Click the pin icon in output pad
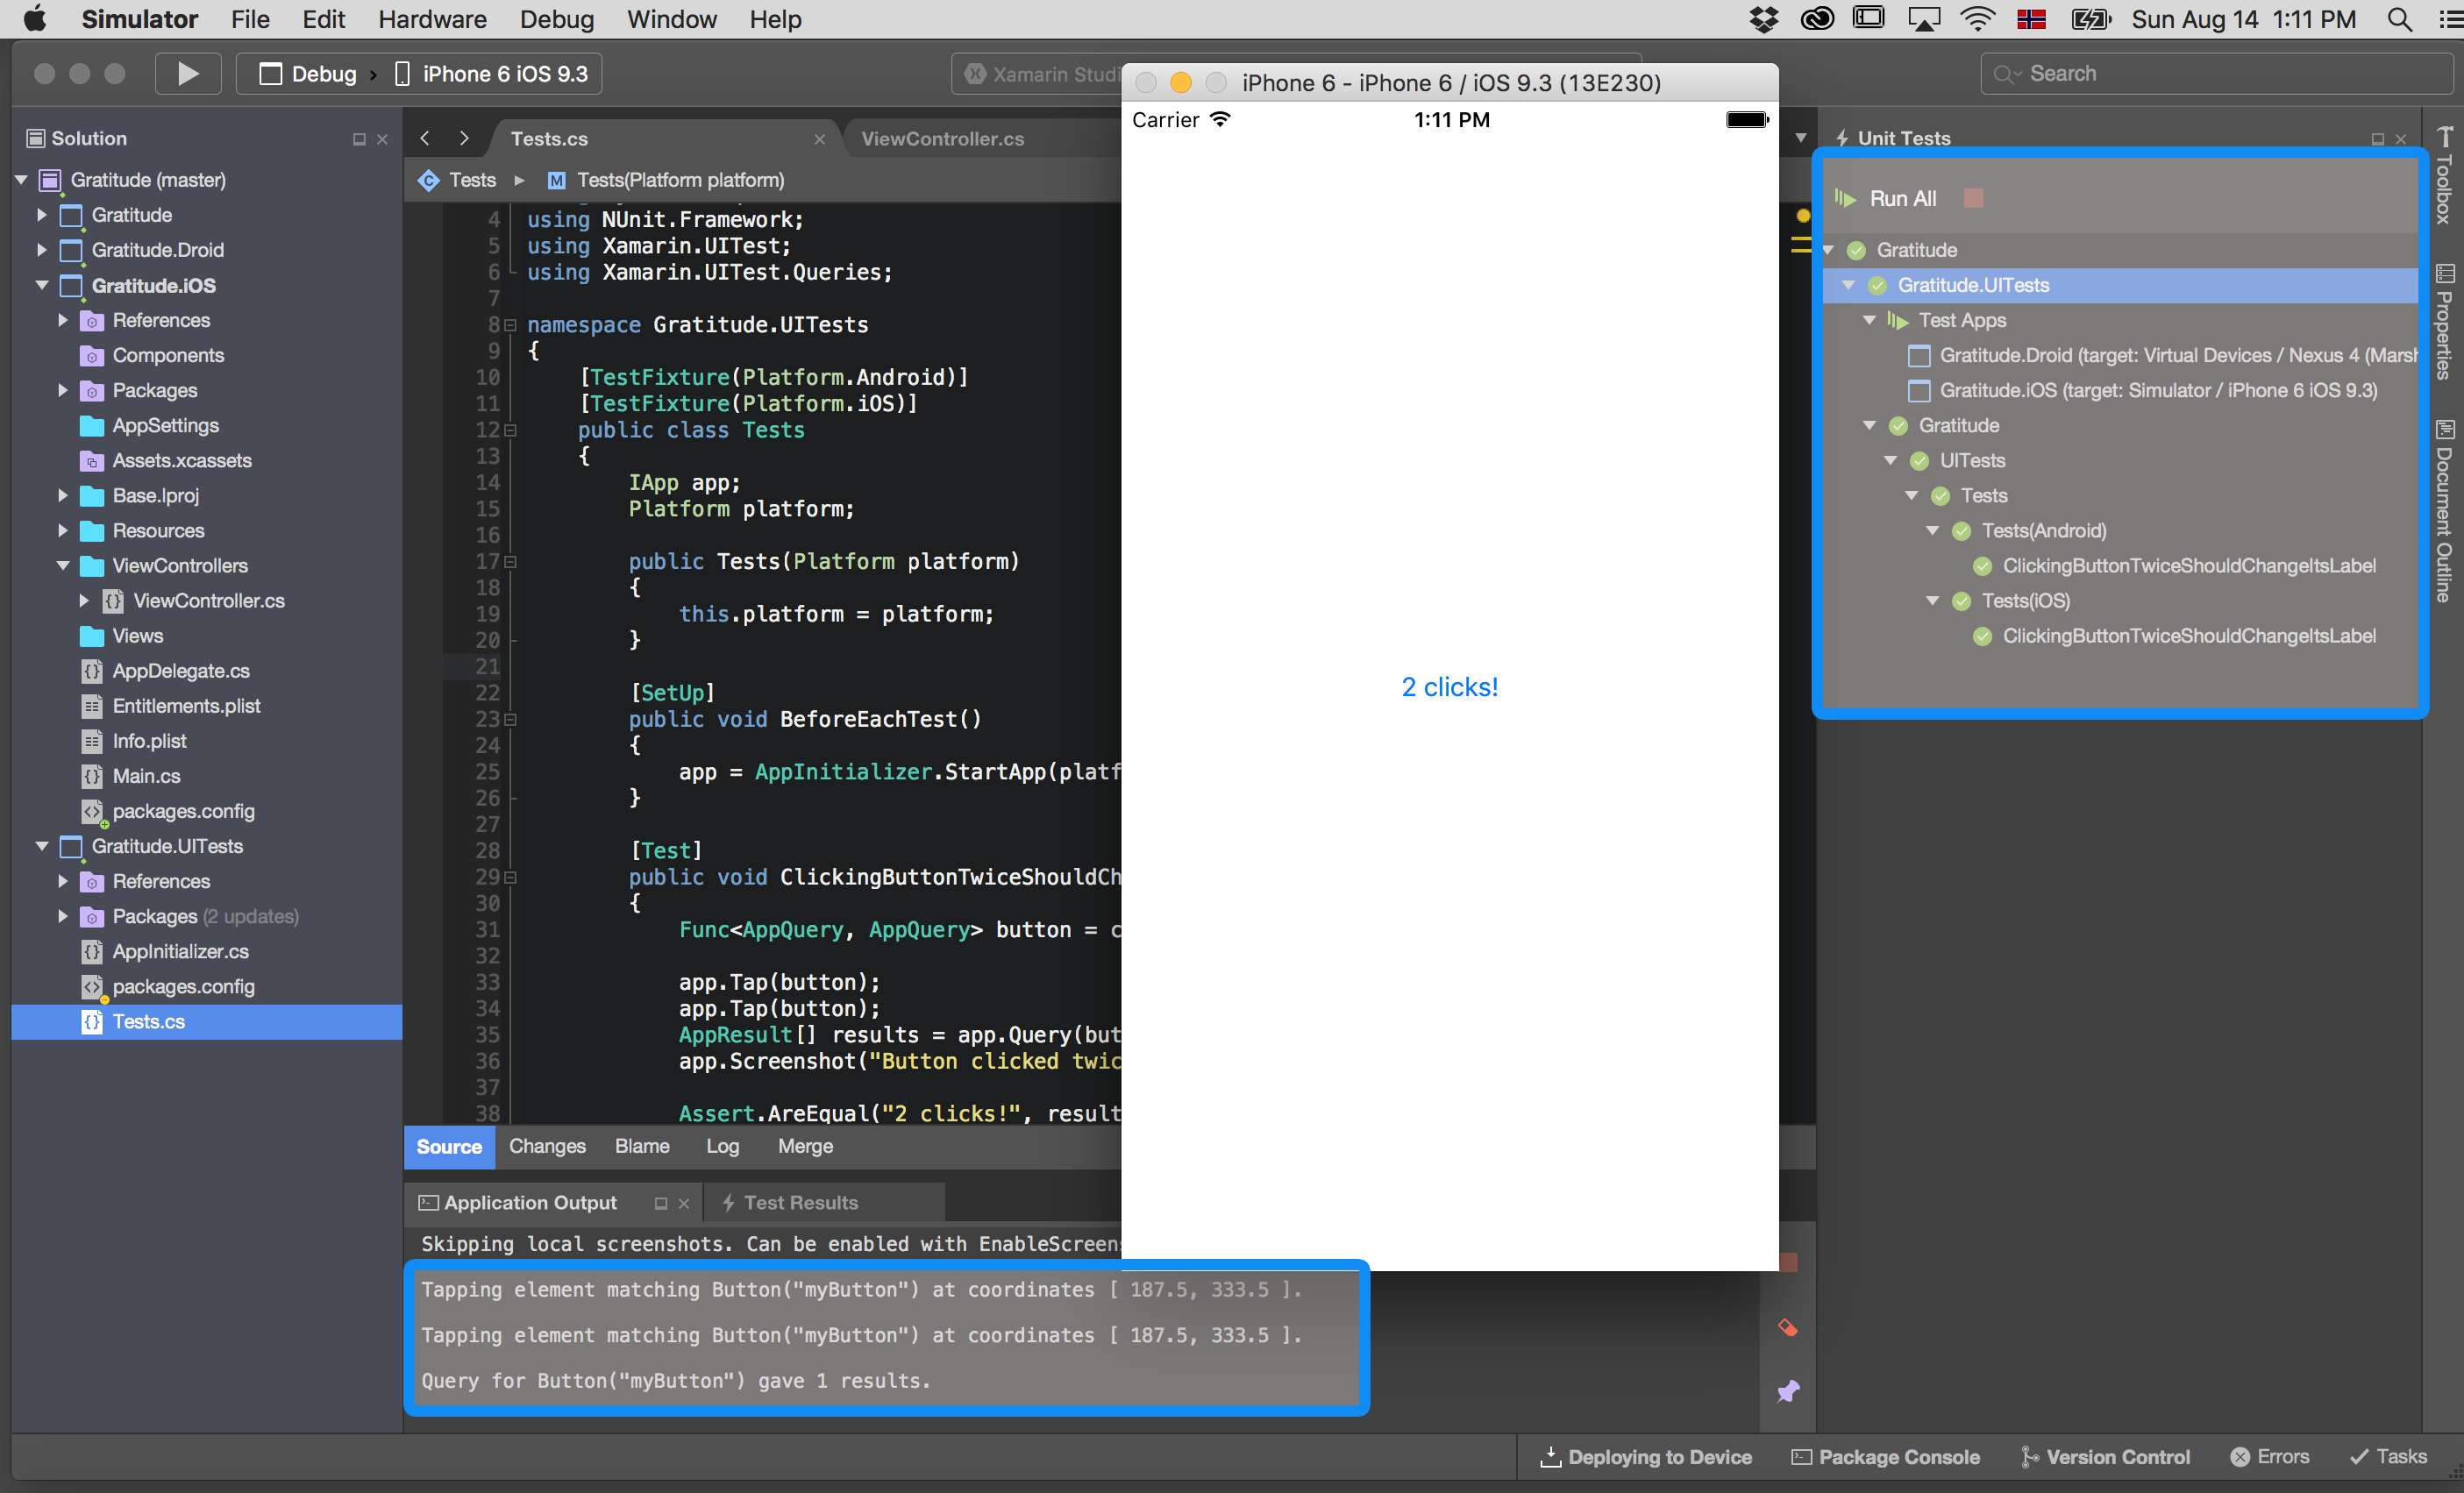Viewport: 2464px width, 1493px height. coord(1788,1391)
